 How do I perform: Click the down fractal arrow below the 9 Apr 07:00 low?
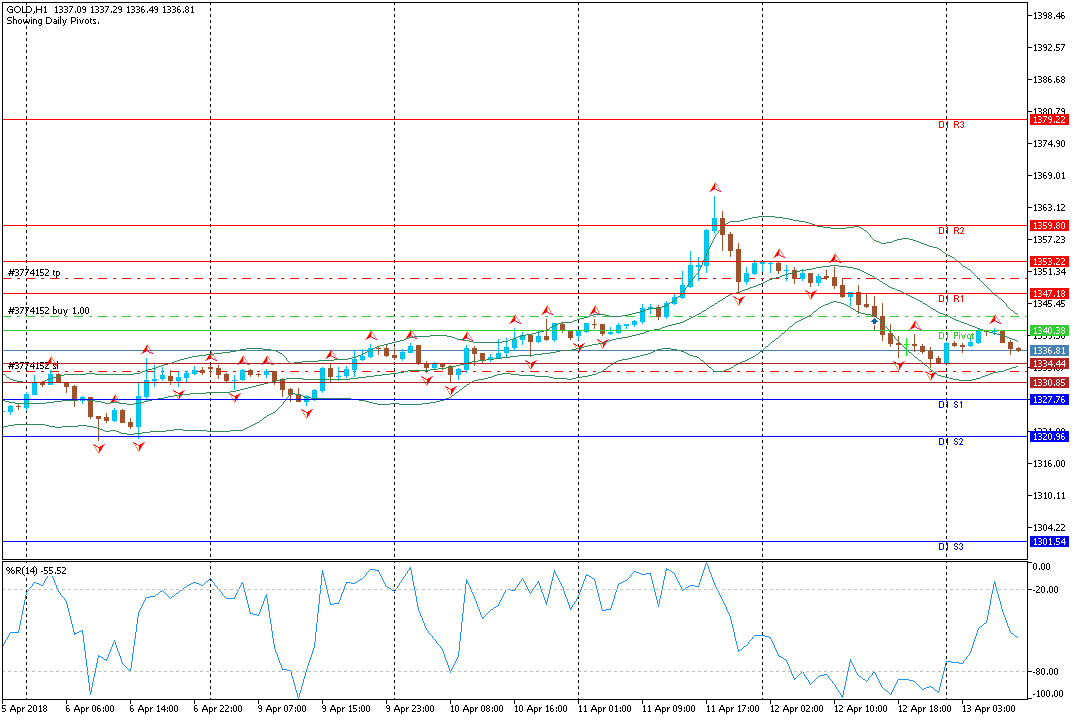tap(307, 413)
